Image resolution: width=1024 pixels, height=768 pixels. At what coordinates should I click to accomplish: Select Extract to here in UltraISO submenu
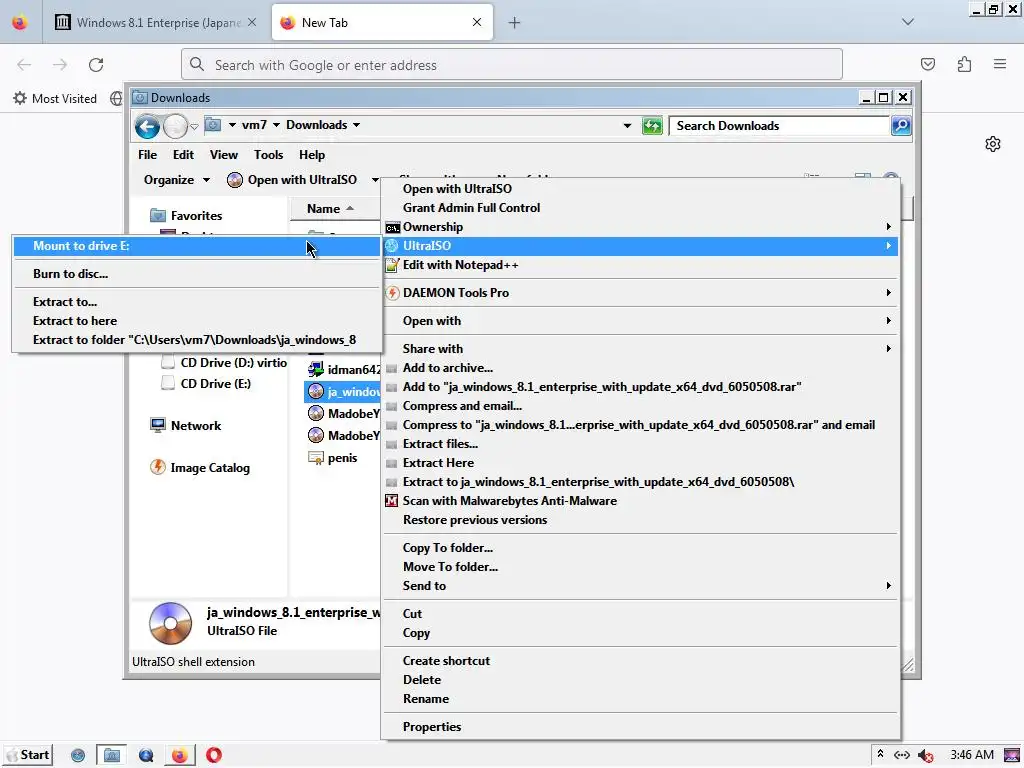[x=196, y=321]
